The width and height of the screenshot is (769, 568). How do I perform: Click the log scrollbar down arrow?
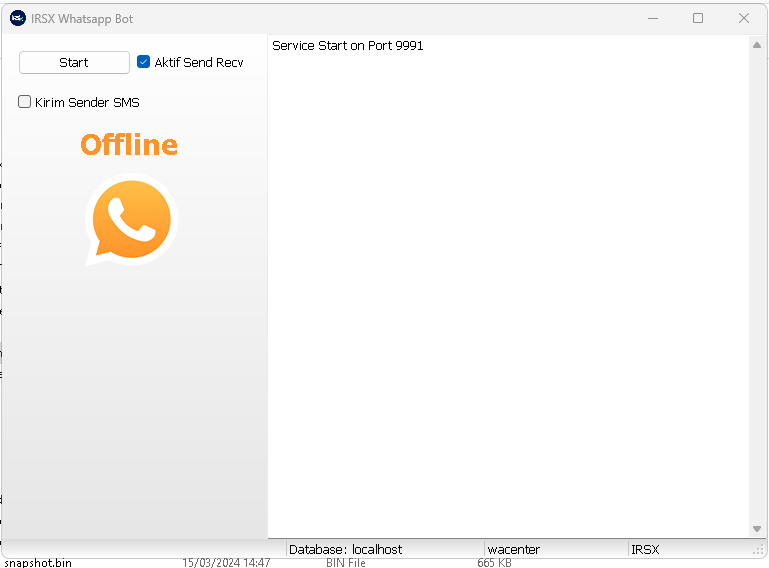pyautogui.click(x=757, y=529)
